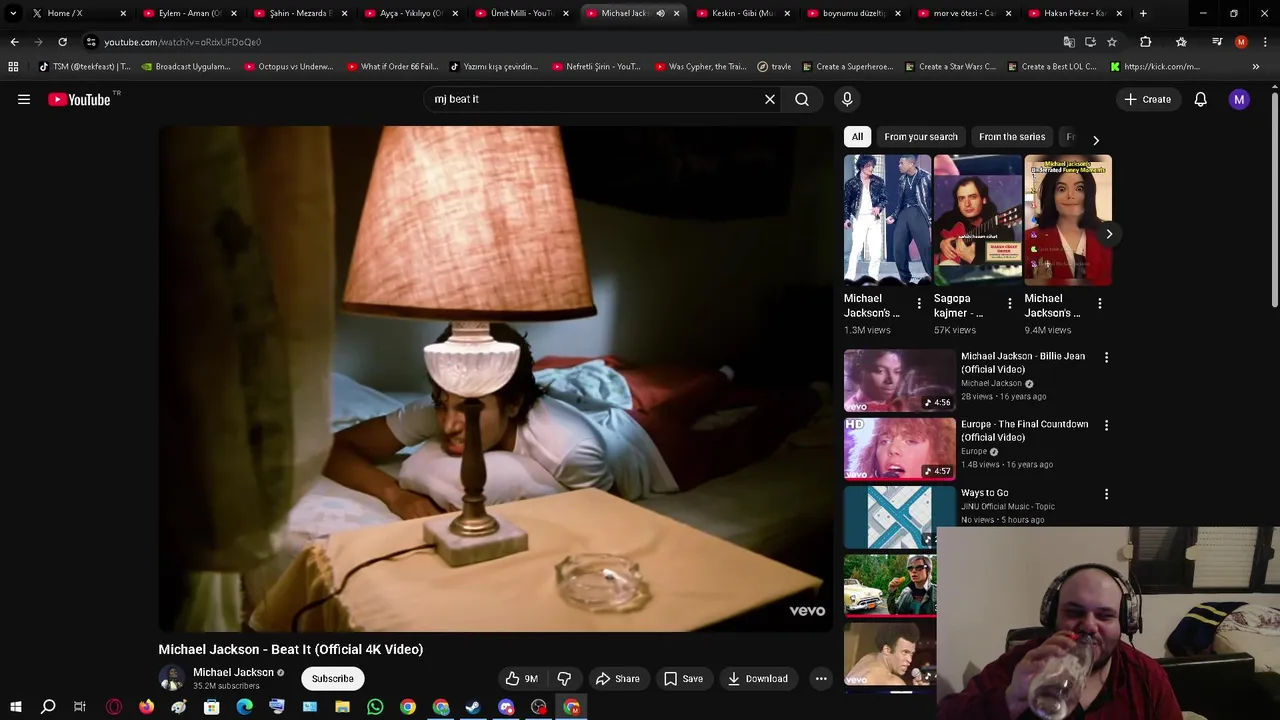Click the address bar URL
This screenshot has width=1280, height=720.
182,42
